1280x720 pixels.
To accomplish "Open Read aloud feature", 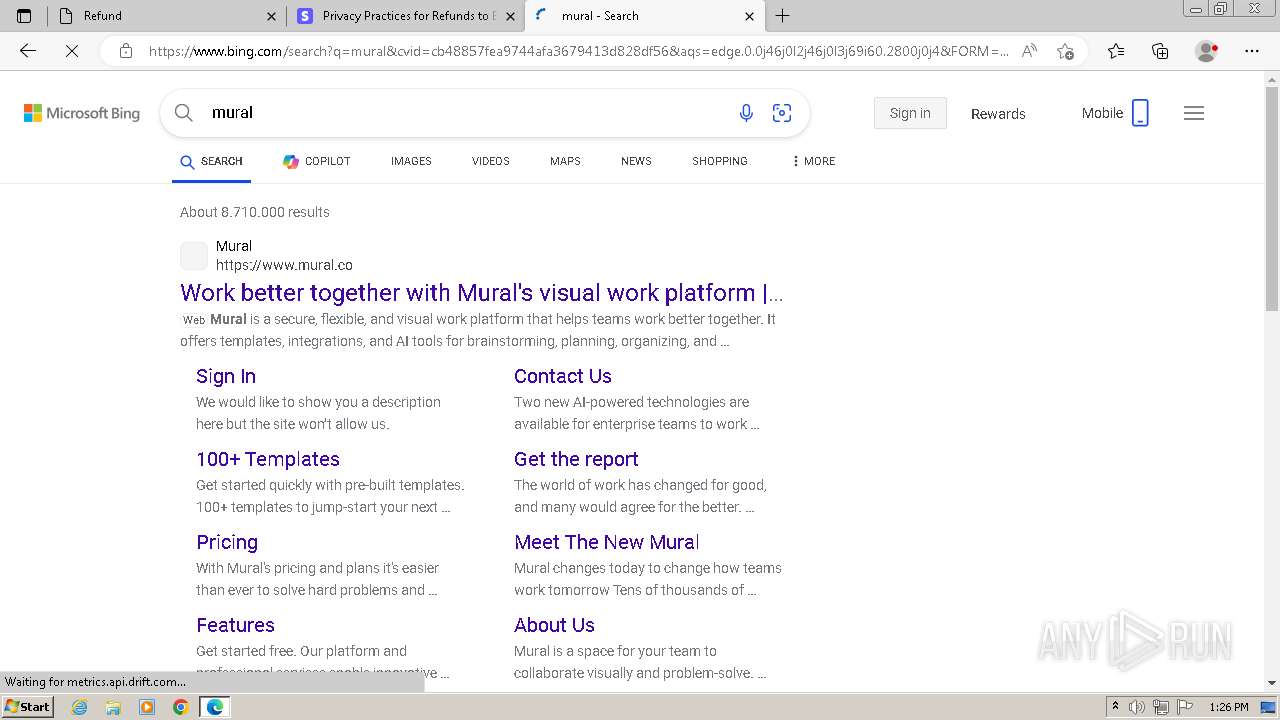I will point(1029,51).
